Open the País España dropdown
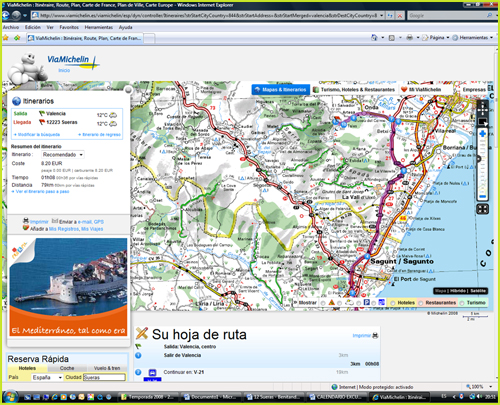The height and width of the screenshot is (405, 500). click(47, 377)
